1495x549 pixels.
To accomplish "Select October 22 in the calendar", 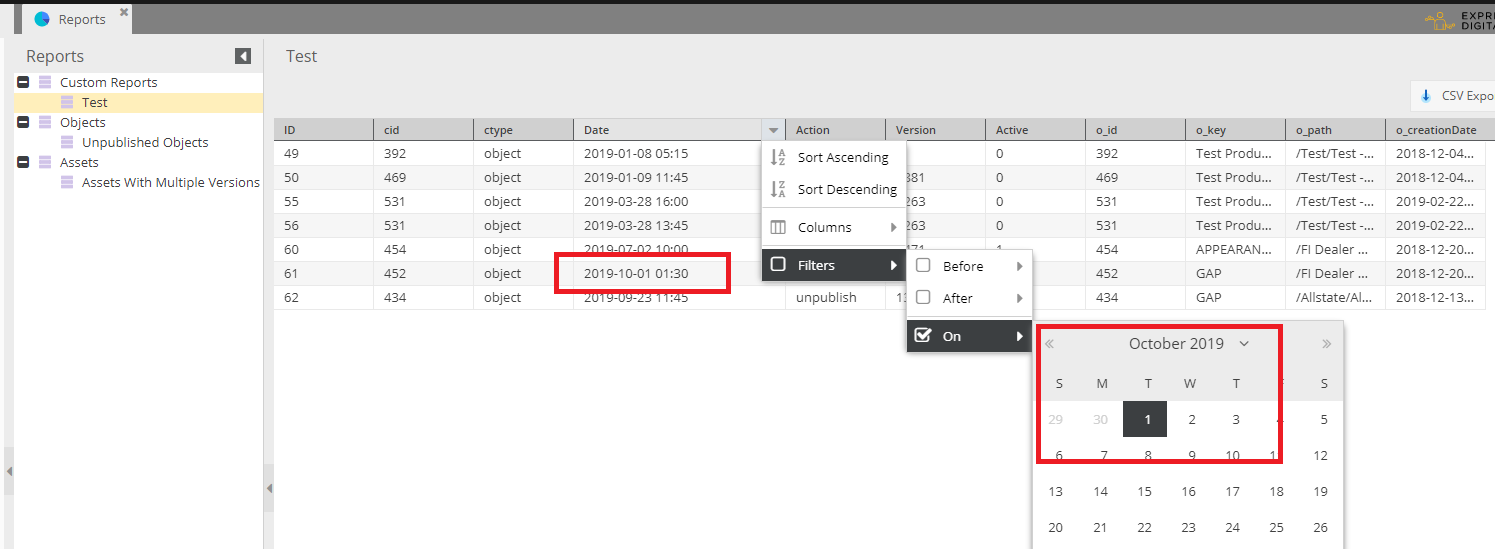I will click(1145, 528).
